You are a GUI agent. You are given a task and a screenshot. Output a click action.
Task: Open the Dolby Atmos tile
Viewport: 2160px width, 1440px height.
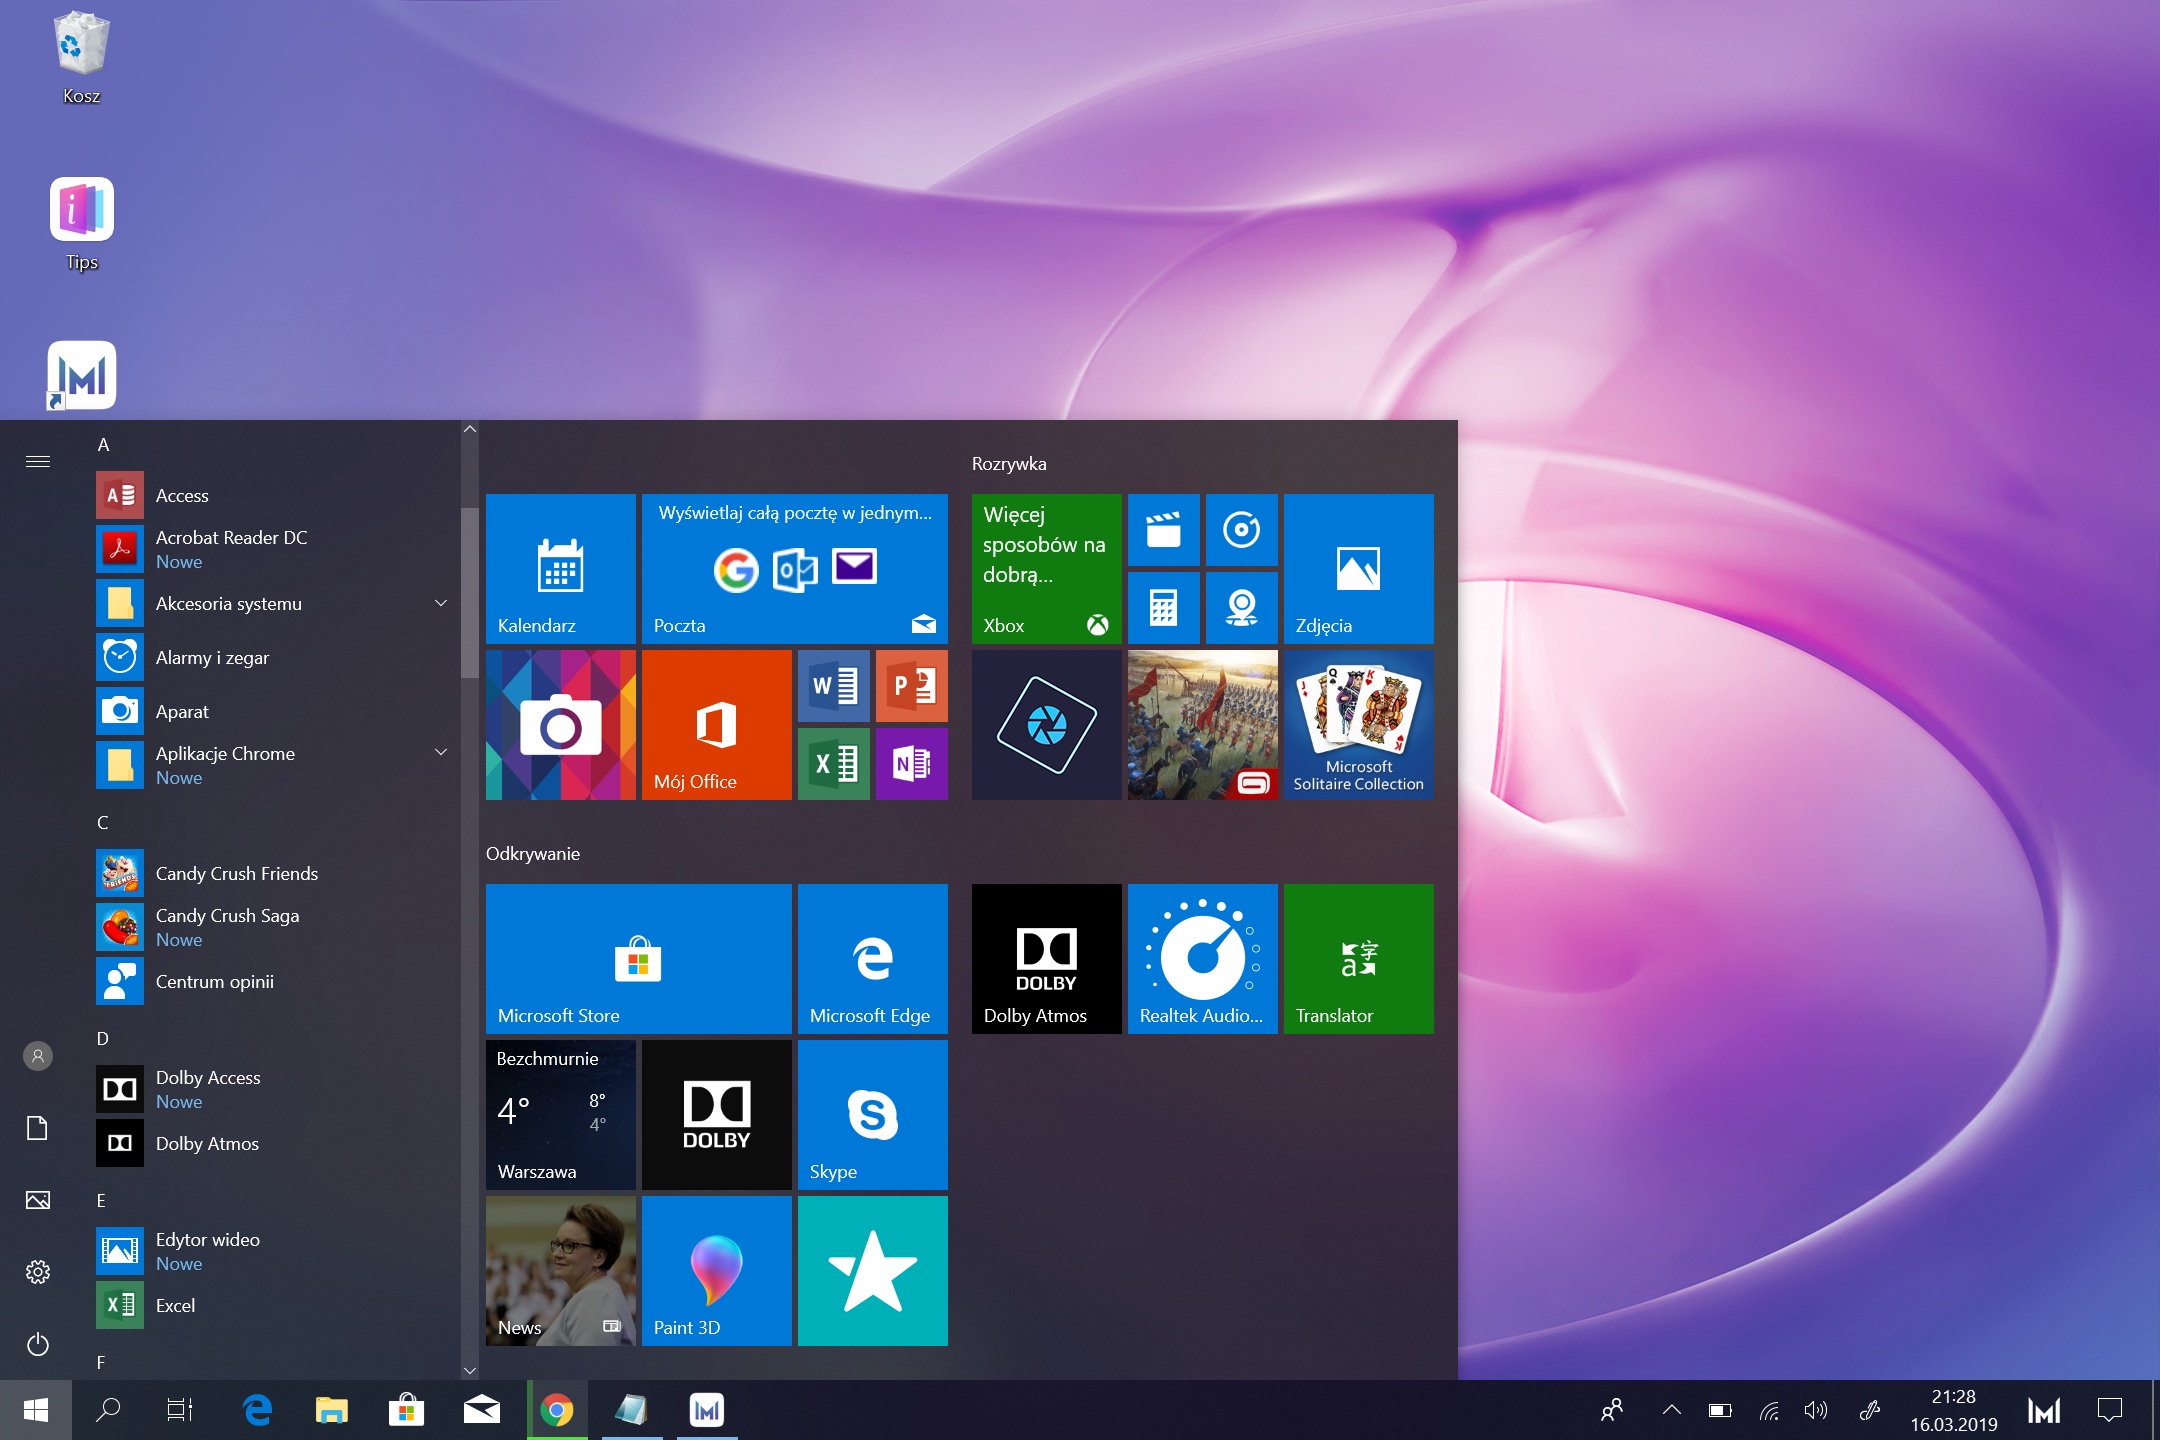click(1047, 959)
